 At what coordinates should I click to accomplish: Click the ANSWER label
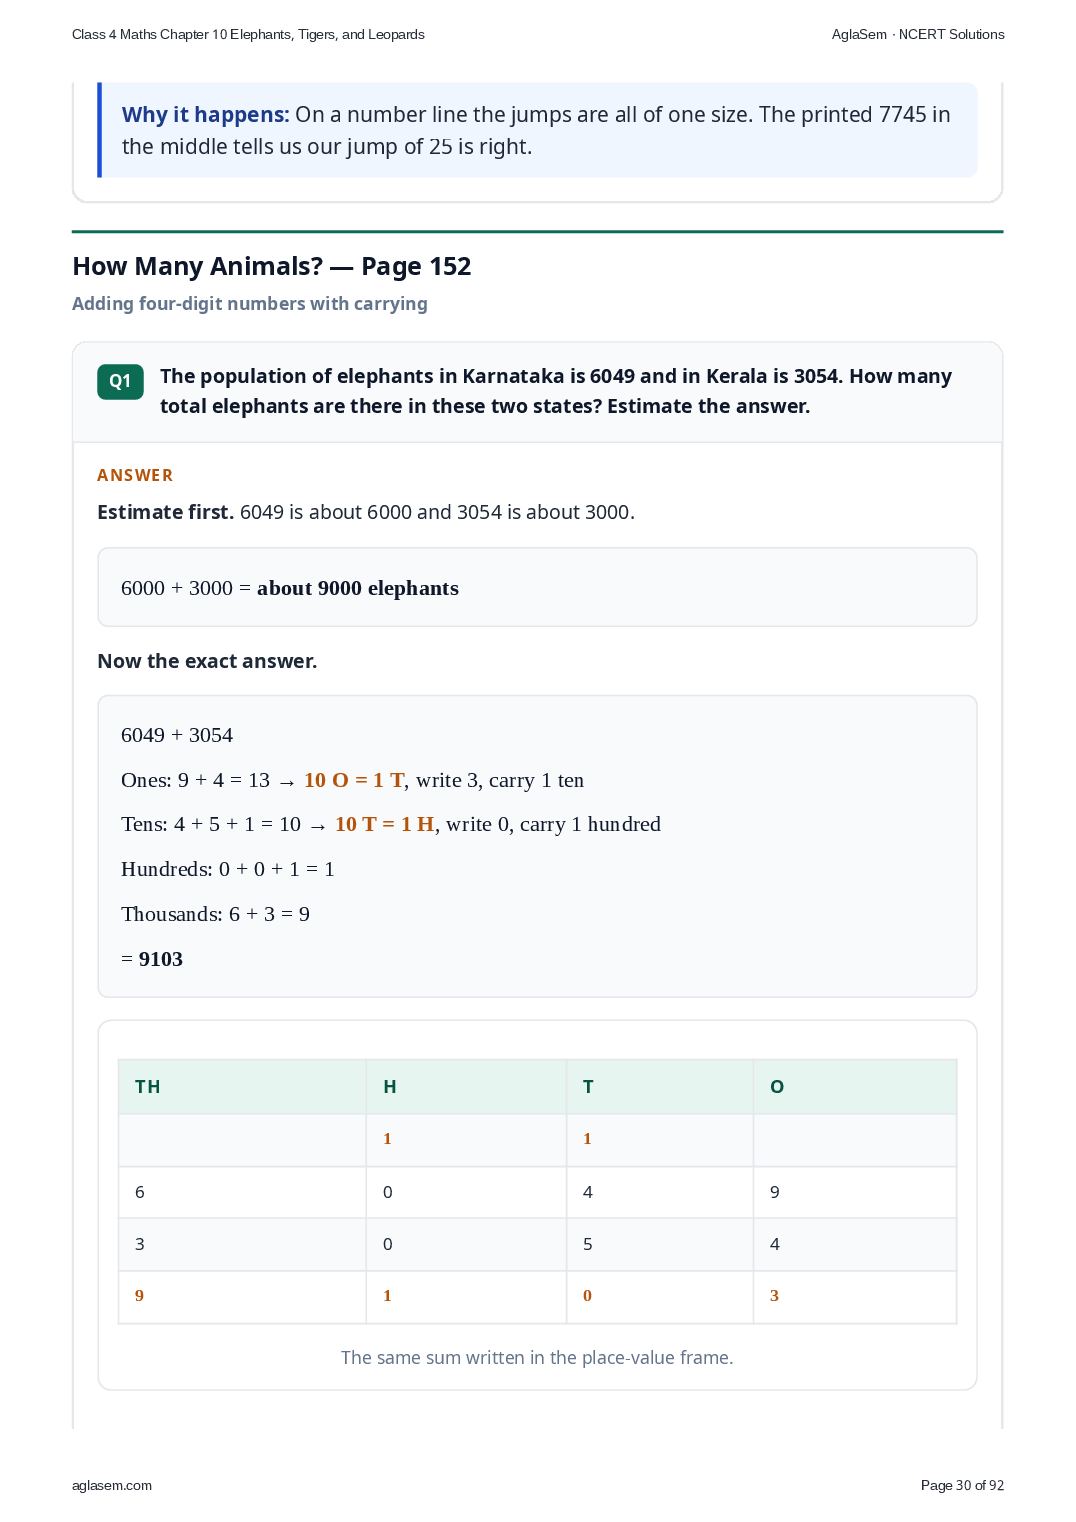click(x=135, y=475)
